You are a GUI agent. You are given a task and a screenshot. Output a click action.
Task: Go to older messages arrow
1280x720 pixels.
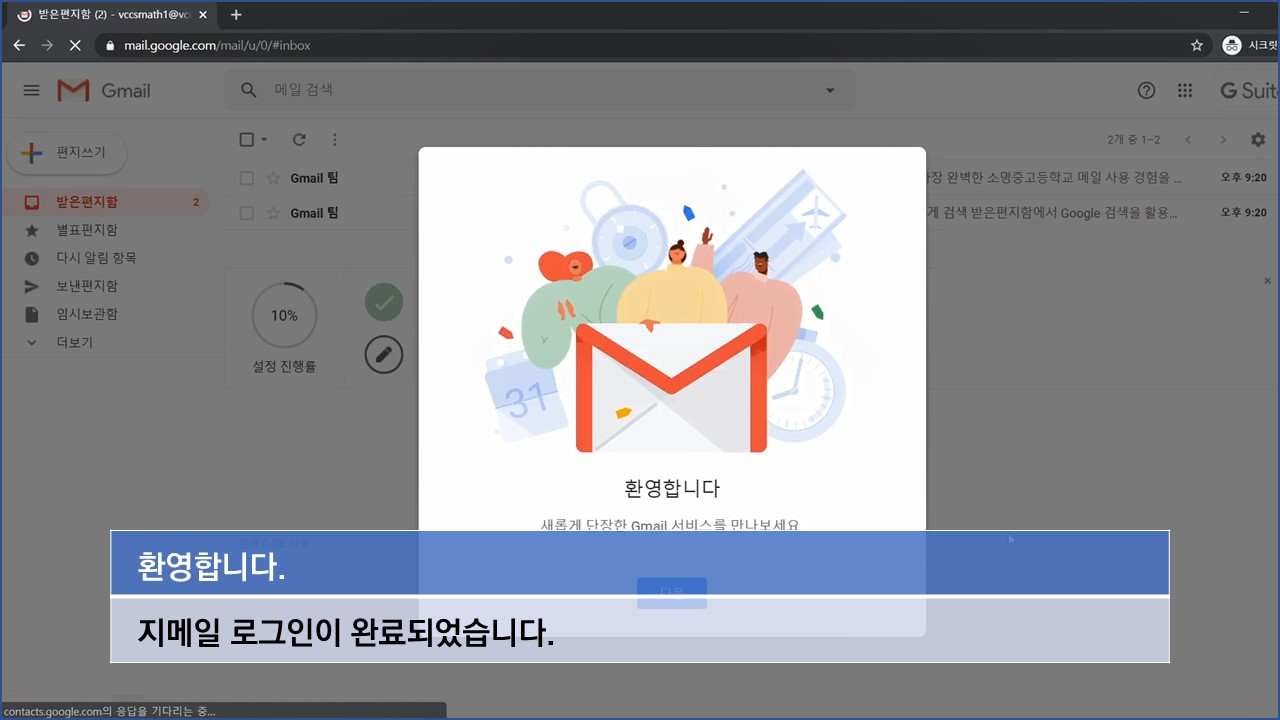[1223, 140]
